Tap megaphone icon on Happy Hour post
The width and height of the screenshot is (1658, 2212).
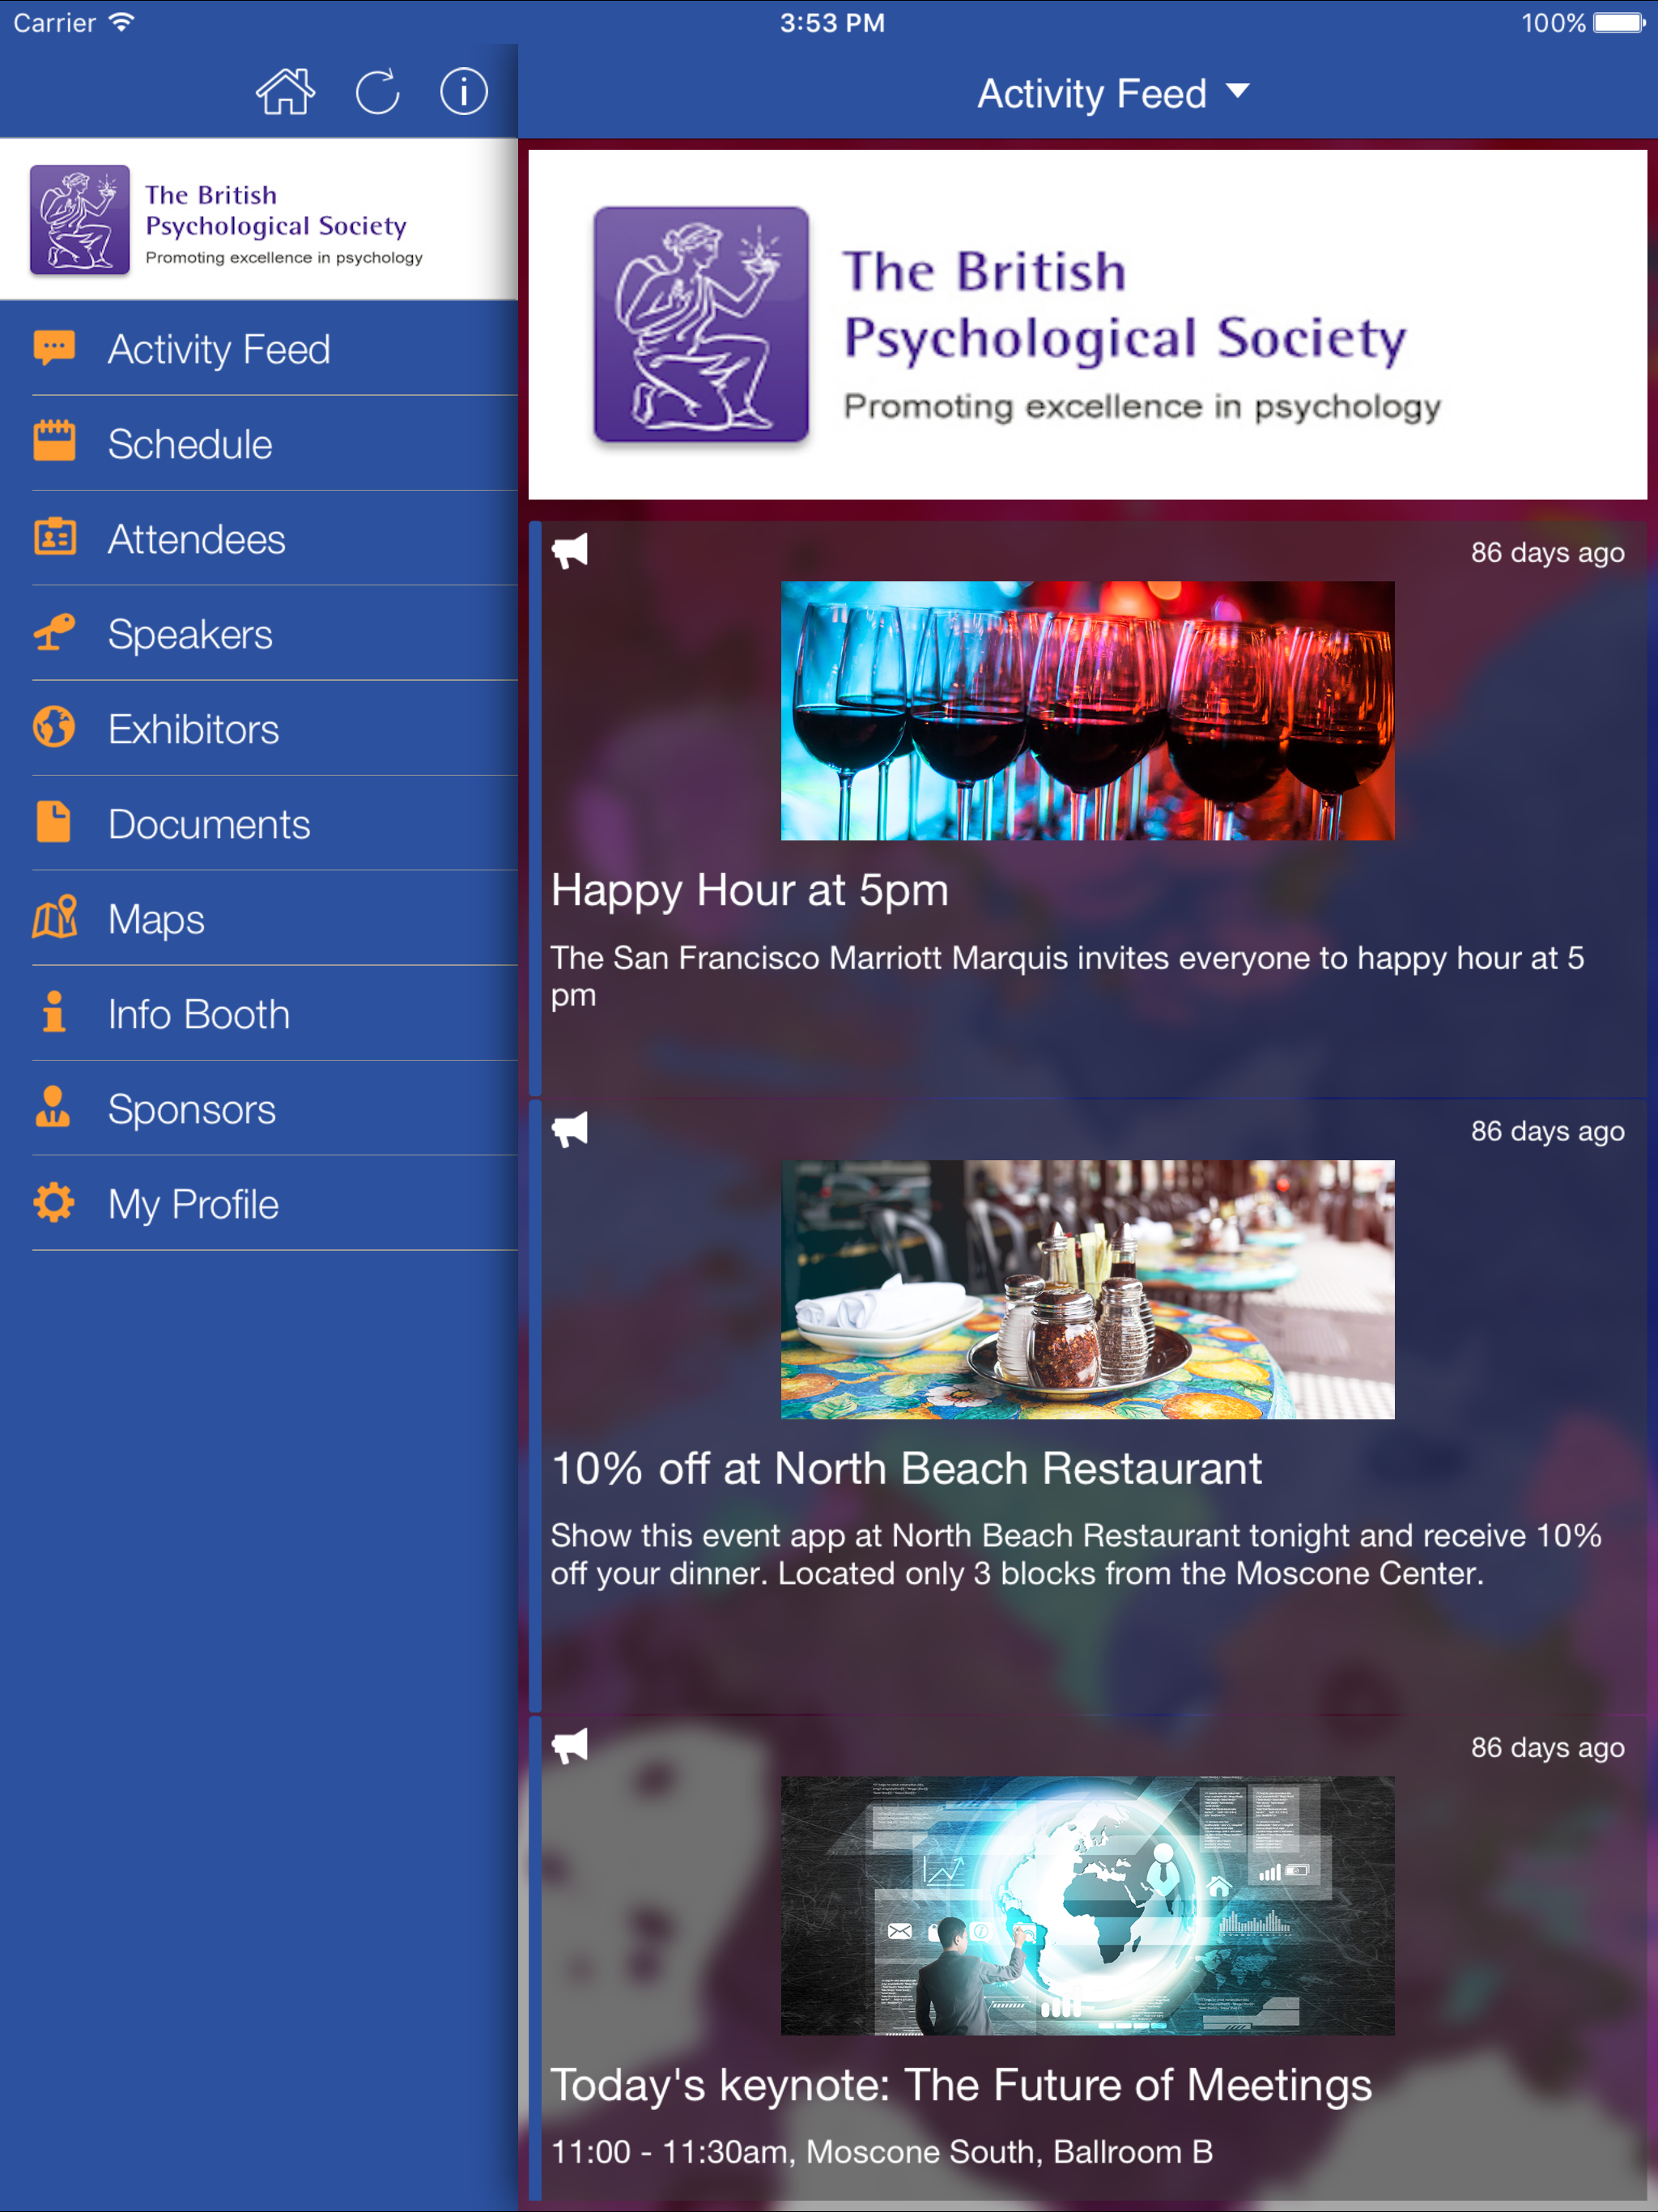(x=570, y=551)
